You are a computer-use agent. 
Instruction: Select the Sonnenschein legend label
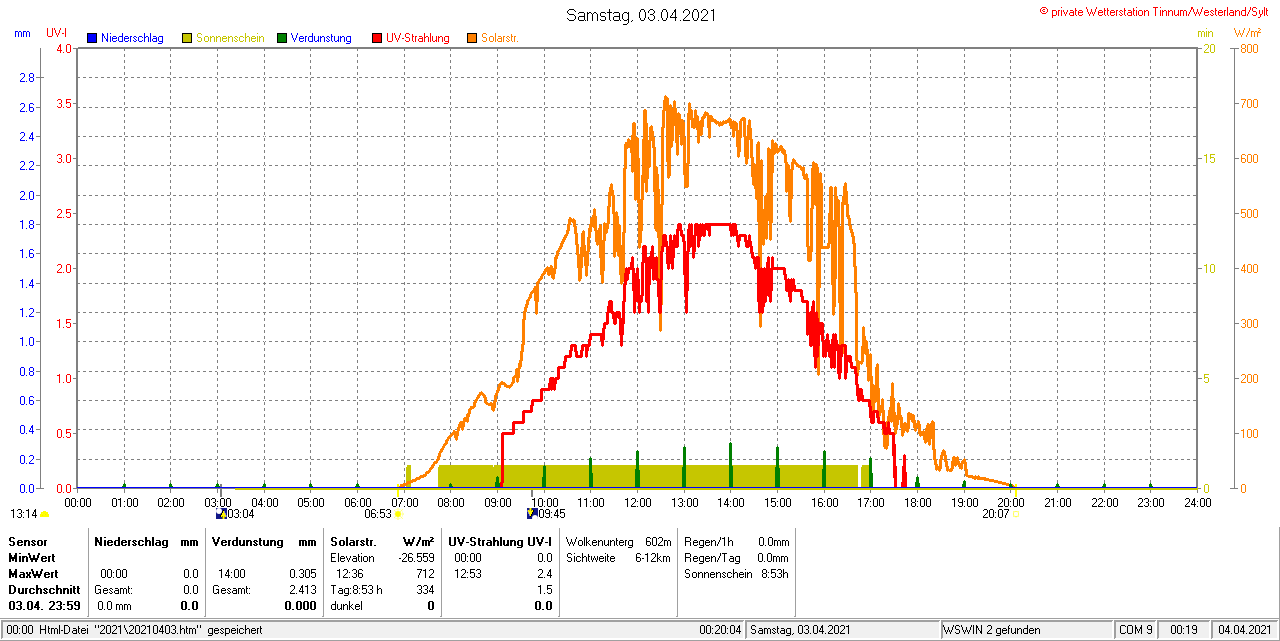[x=230, y=38]
